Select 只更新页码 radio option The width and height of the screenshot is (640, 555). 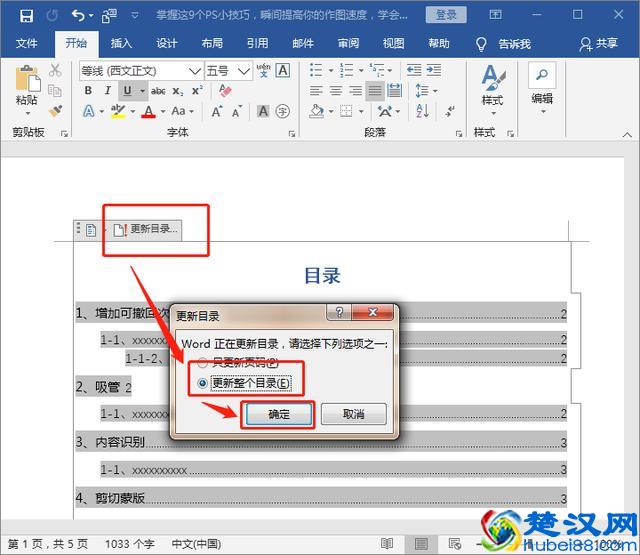point(202,362)
